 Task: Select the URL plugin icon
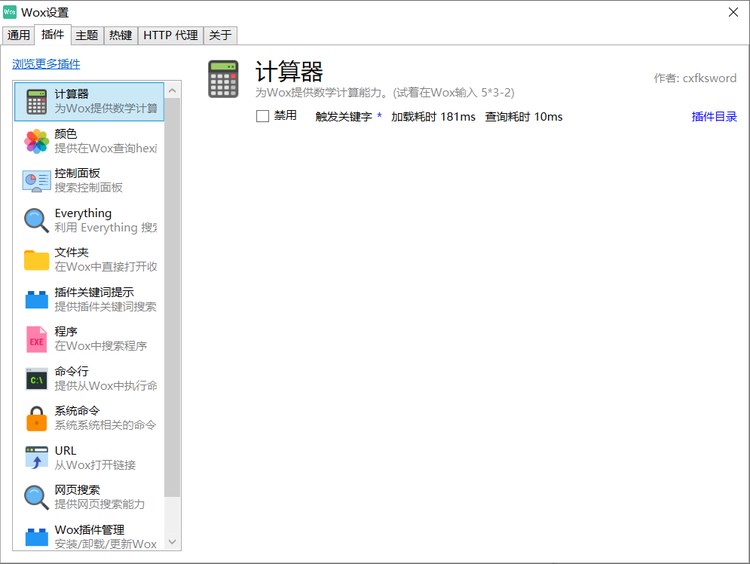36,457
